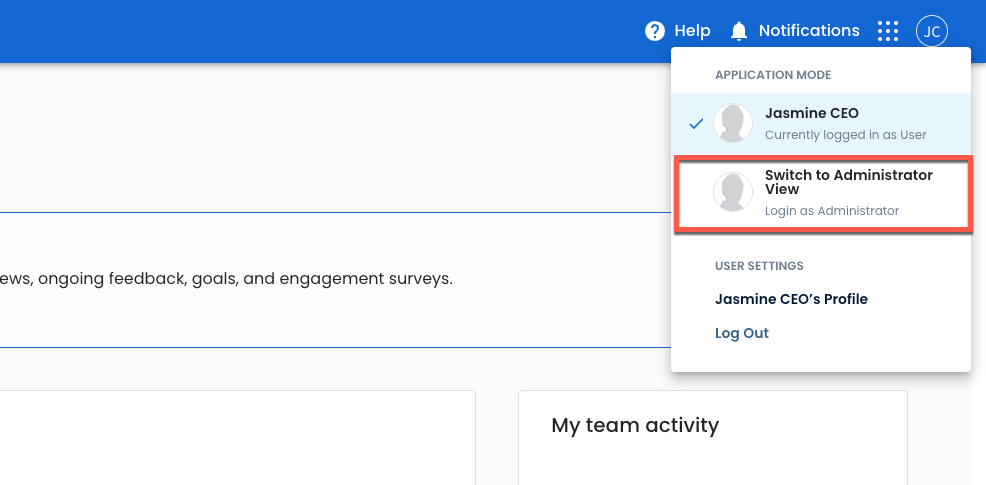
Task: Click the 'USER SETTINGS' section label
Action: click(759, 265)
